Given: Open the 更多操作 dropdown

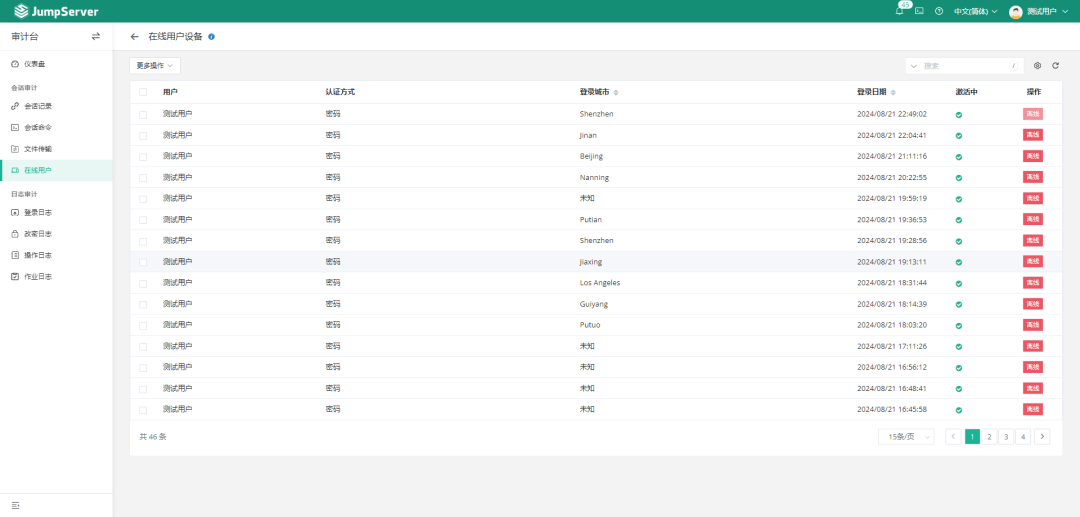Looking at the screenshot, I should (155, 65).
